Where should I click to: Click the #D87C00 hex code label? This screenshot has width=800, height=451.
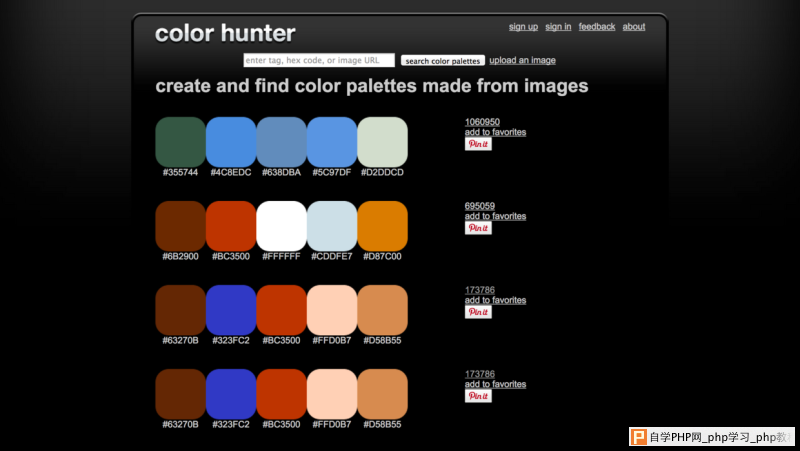click(382, 257)
